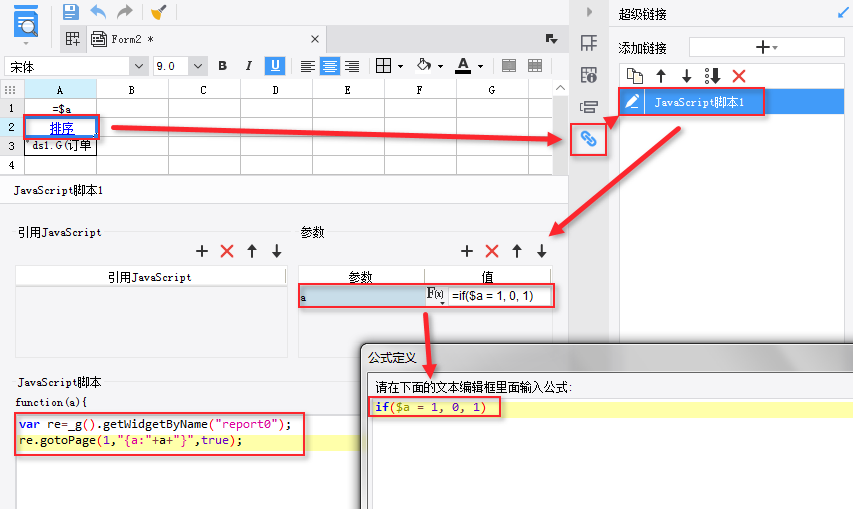Viewport: 853px width, 509px height.
Task: Move the parameter down
Action: pyautogui.click(x=542, y=251)
